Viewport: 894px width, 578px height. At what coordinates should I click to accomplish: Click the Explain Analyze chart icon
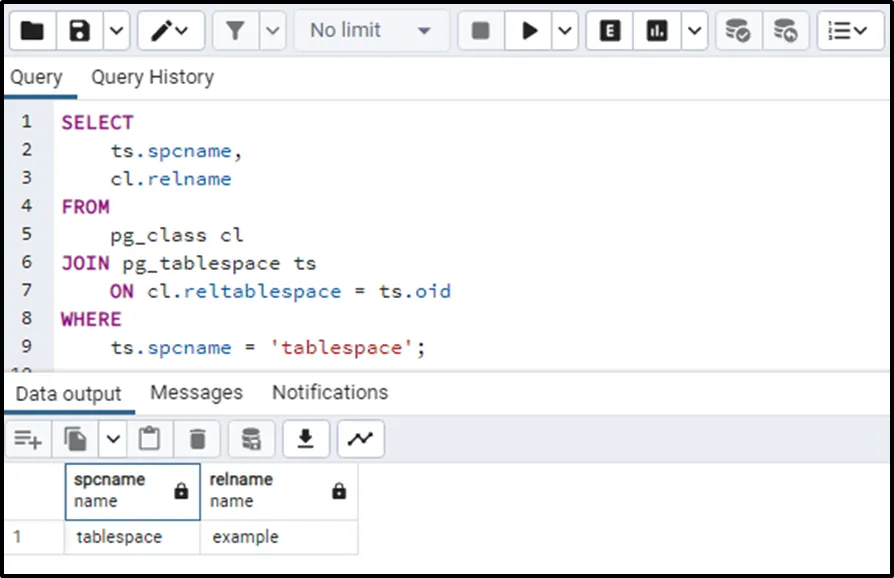657,31
